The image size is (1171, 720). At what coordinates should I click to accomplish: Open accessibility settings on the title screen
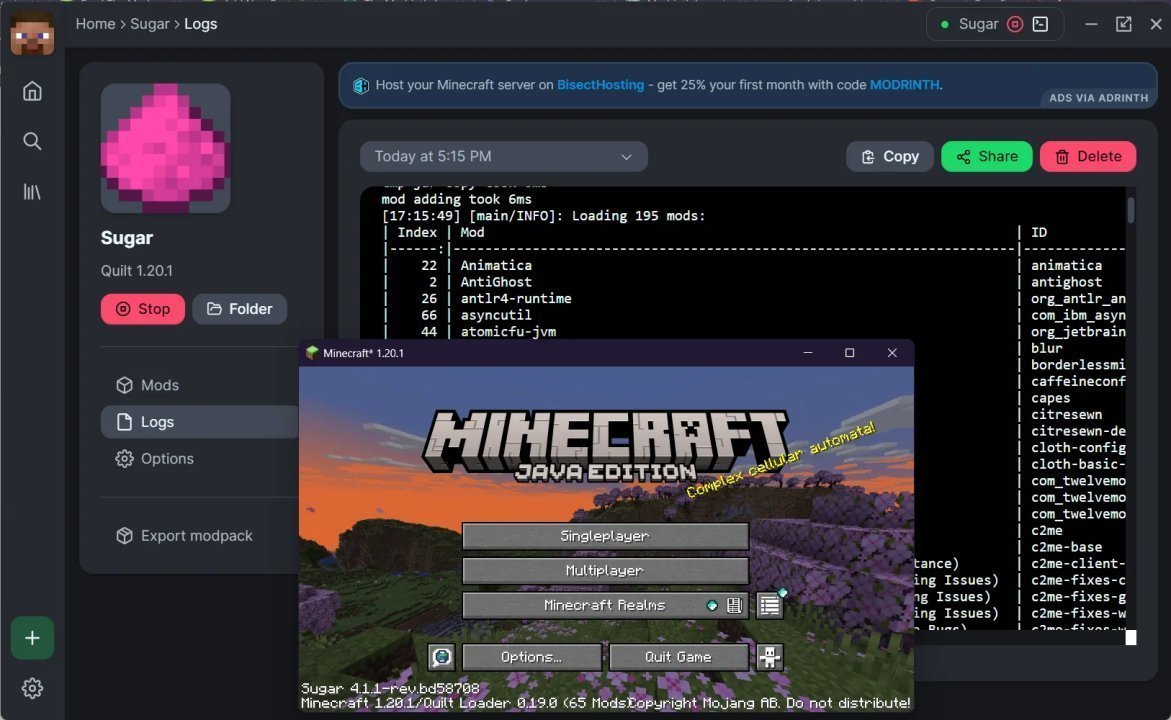point(768,657)
